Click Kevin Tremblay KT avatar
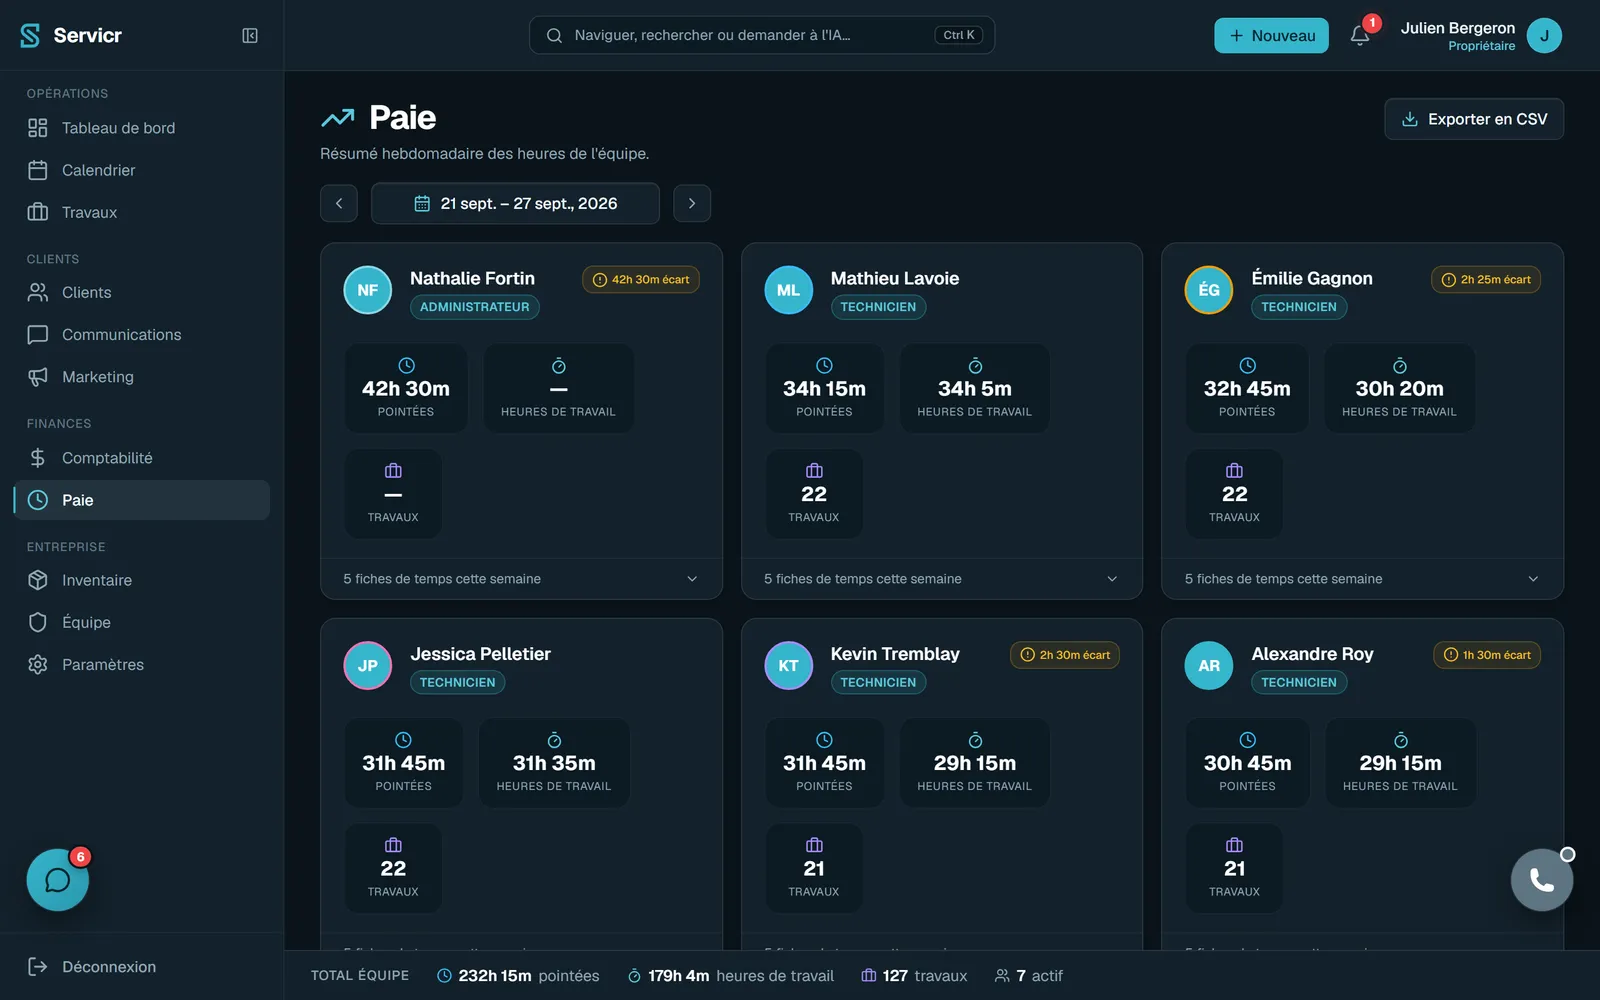Viewport: 1600px width, 1000px height. [x=789, y=665]
